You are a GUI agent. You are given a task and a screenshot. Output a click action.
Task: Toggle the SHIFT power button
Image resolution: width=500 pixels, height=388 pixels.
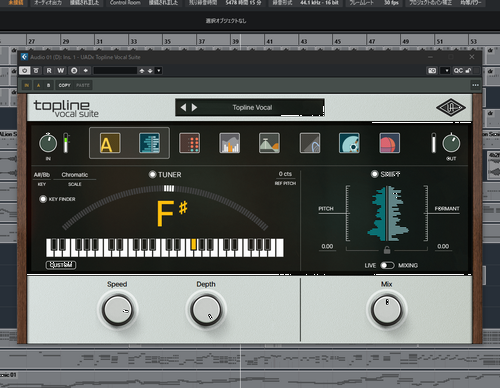374,174
